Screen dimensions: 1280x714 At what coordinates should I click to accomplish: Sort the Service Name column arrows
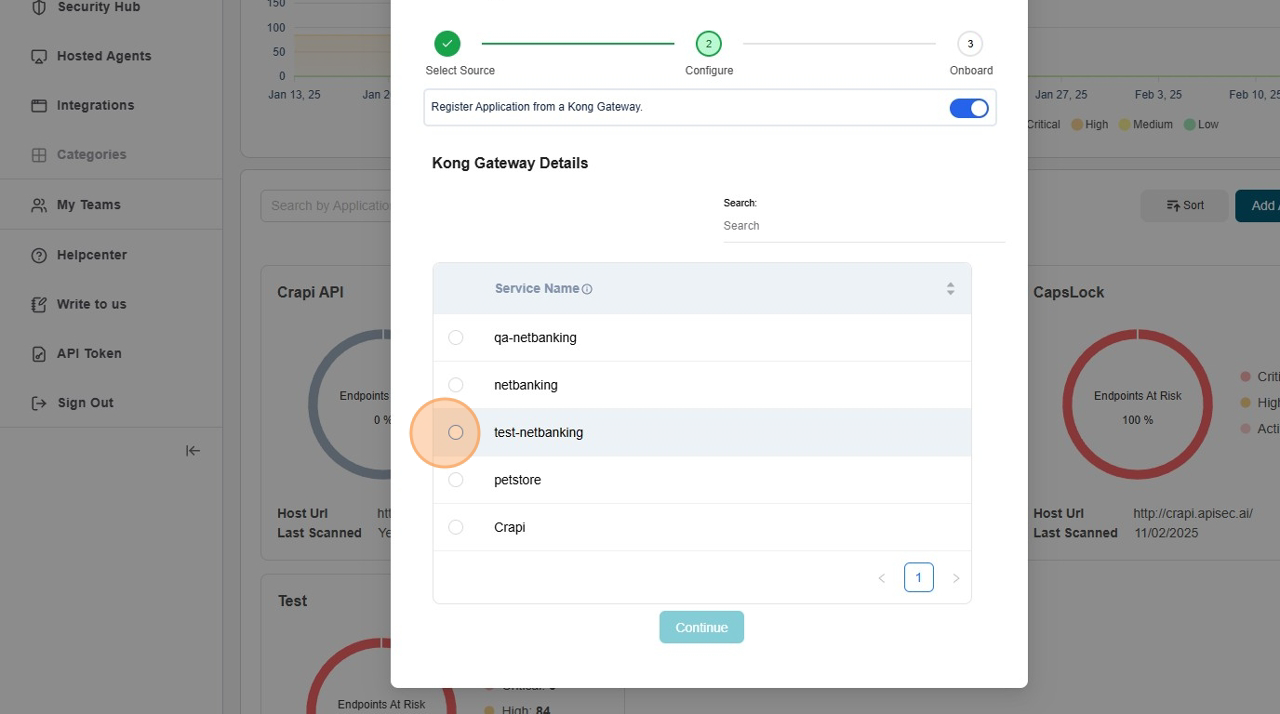[950, 289]
